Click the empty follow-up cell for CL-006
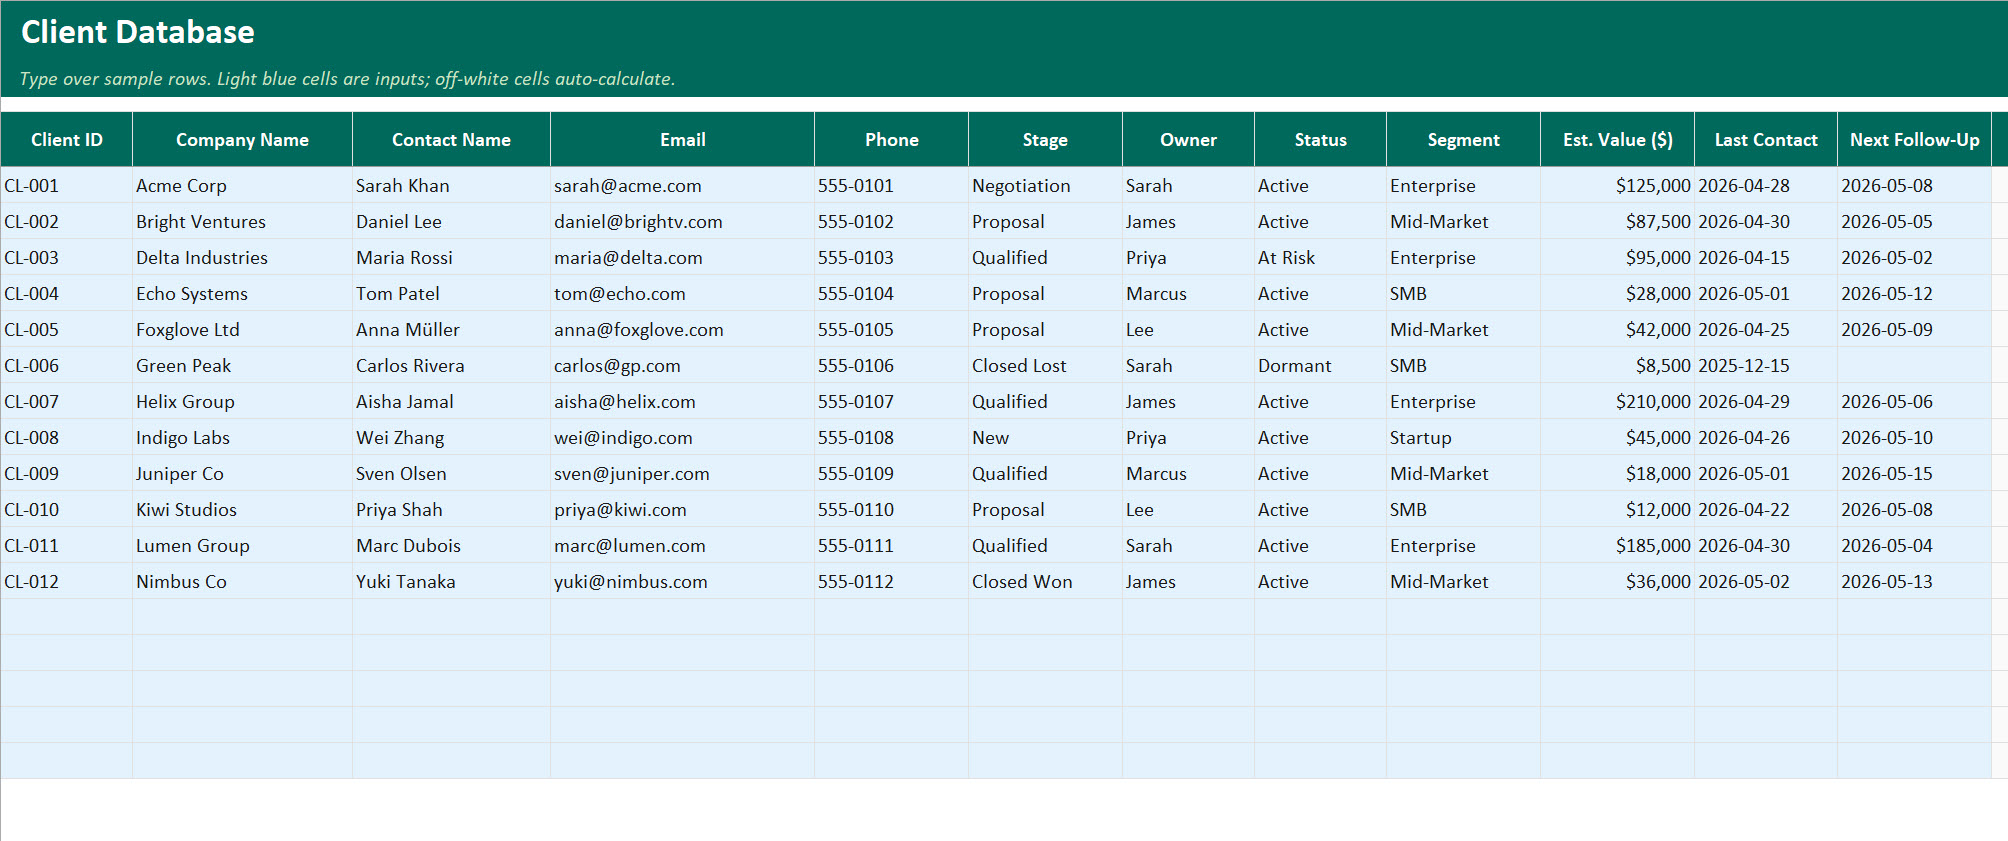Image resolution: width=2008 pixels, height=841 pixels. 1914,365
